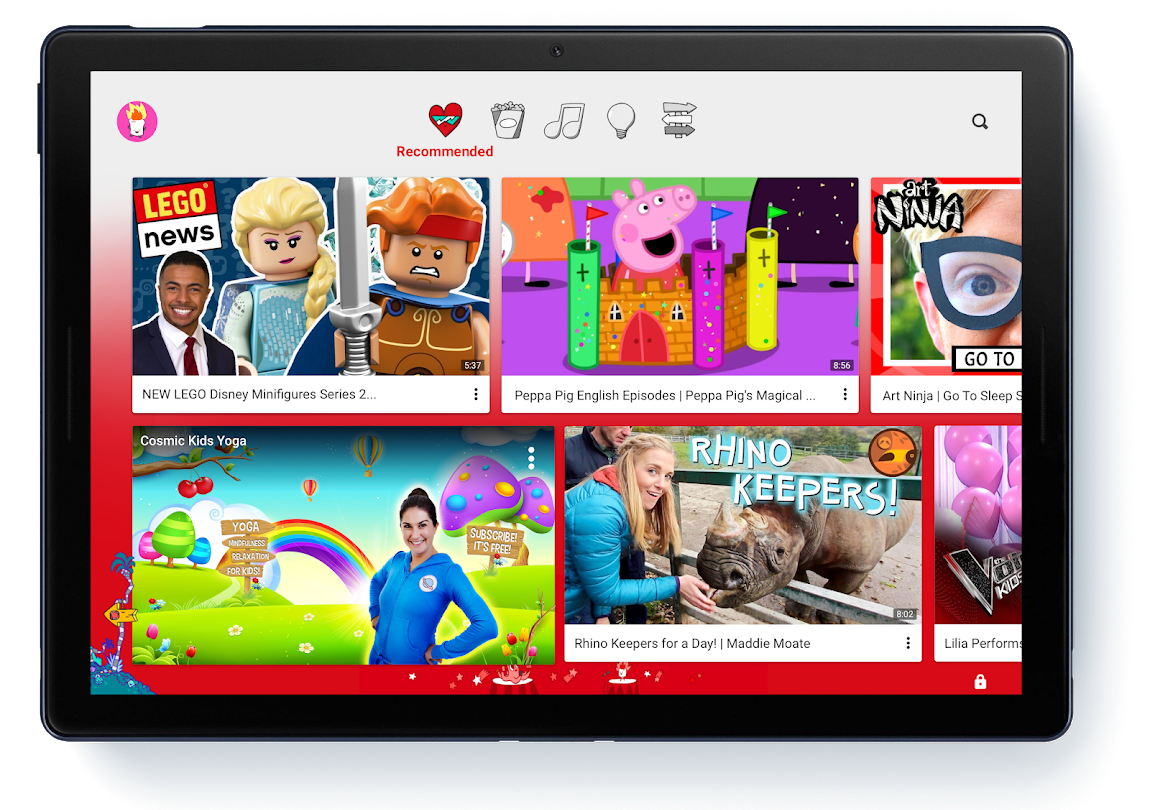Open title 'Art Ninja | Go To Sleep'
Screen dimensions: 1150x810
[x=951, y=396]
